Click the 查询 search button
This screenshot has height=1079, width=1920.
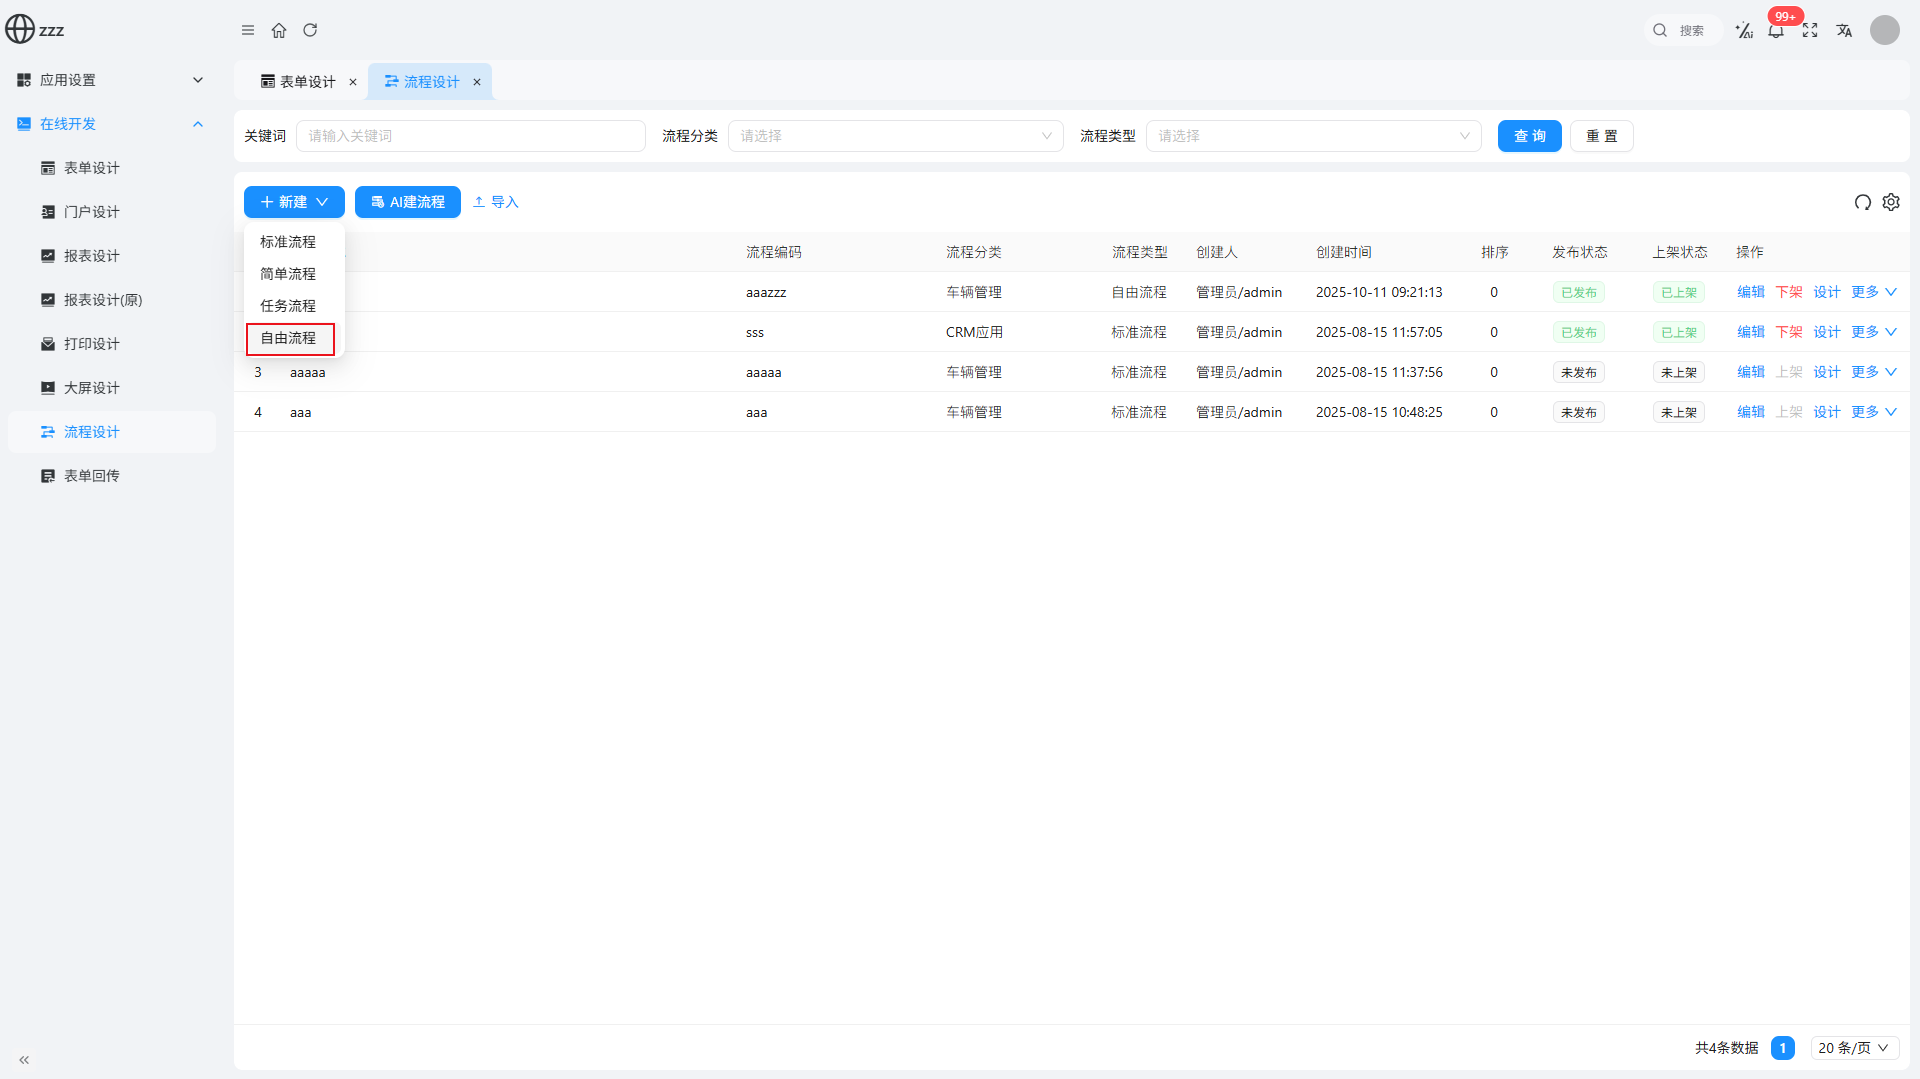[1529, 136]
